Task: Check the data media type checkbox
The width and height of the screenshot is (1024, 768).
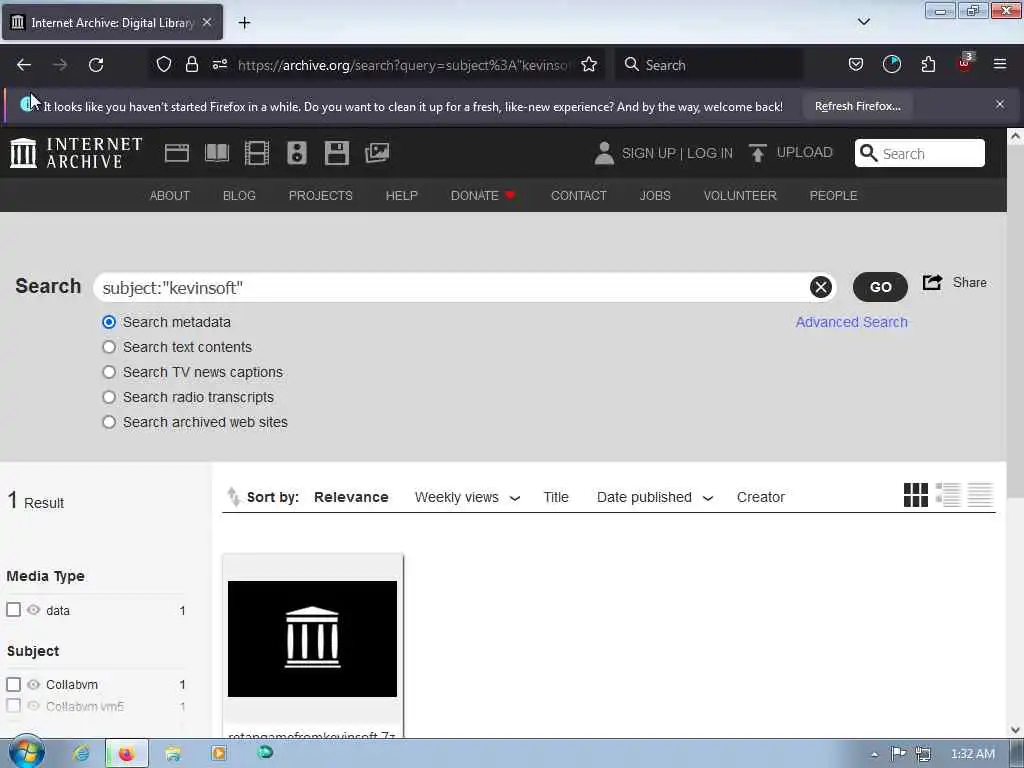Action: click(x=14, y=609)
